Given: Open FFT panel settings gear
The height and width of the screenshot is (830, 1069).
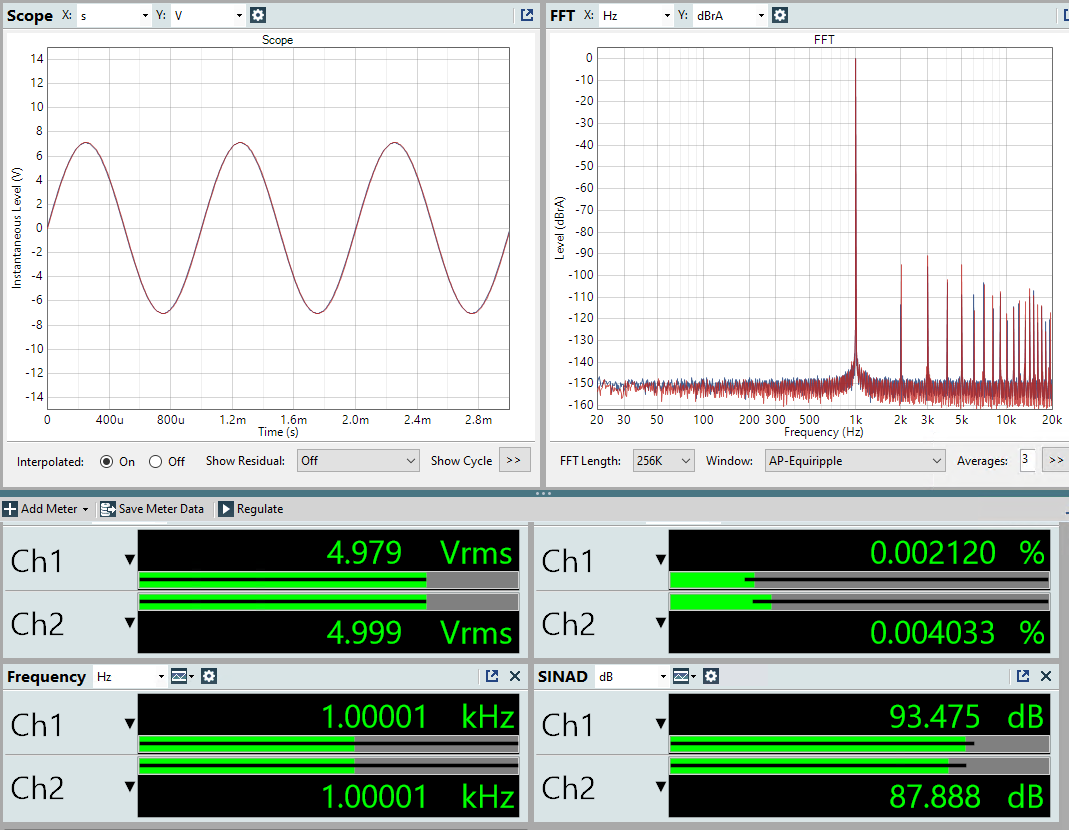Looking at the screenshot, I should pyautogui.click(x=780, y=15).
